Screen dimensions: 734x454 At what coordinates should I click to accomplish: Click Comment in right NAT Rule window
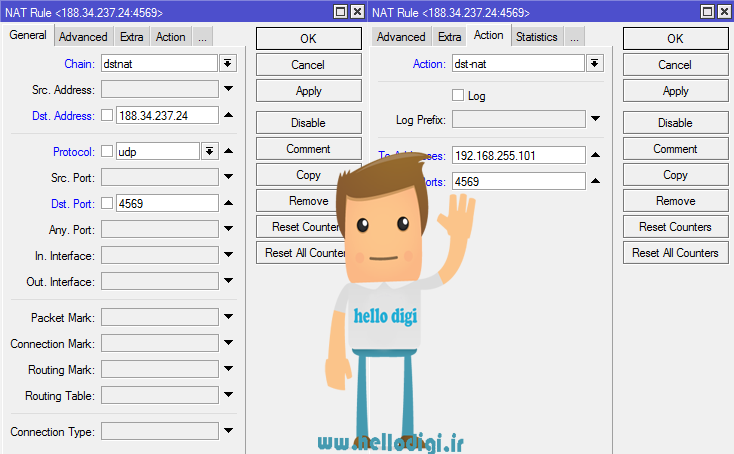point(675,149)
